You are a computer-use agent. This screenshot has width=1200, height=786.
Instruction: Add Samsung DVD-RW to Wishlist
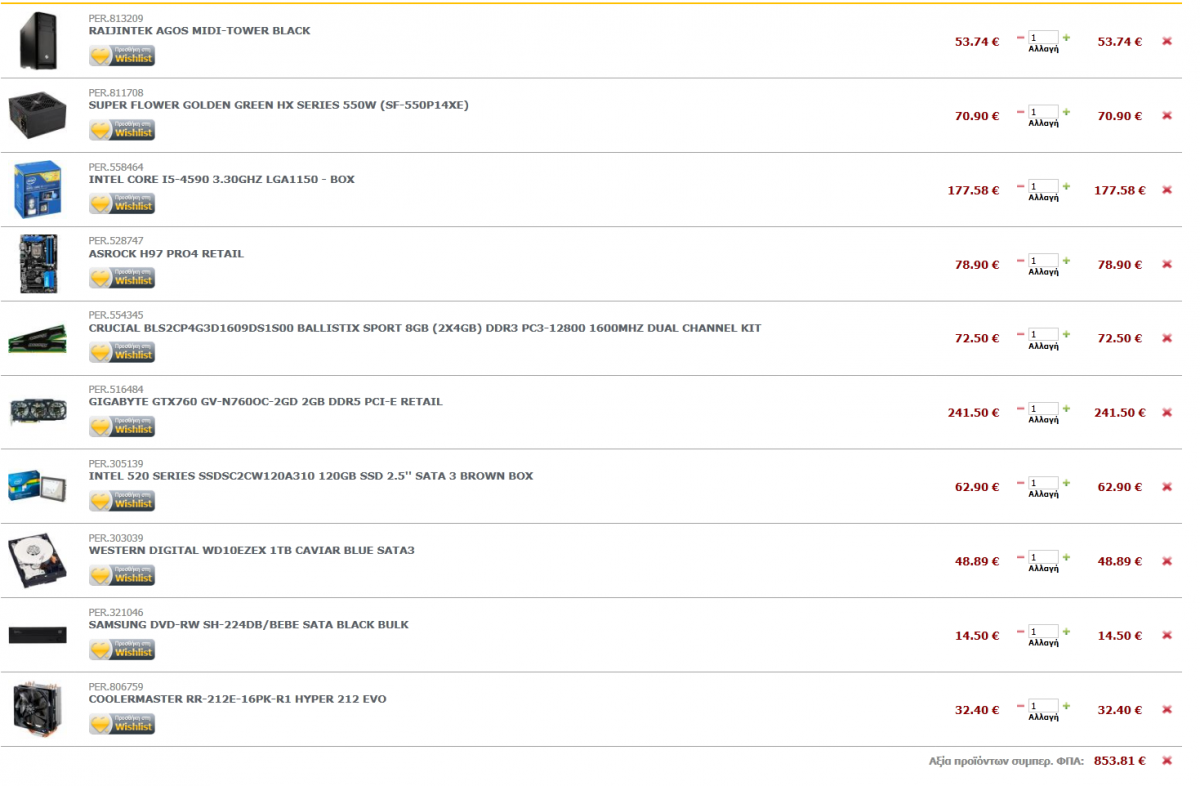click(x=122, y=650)
